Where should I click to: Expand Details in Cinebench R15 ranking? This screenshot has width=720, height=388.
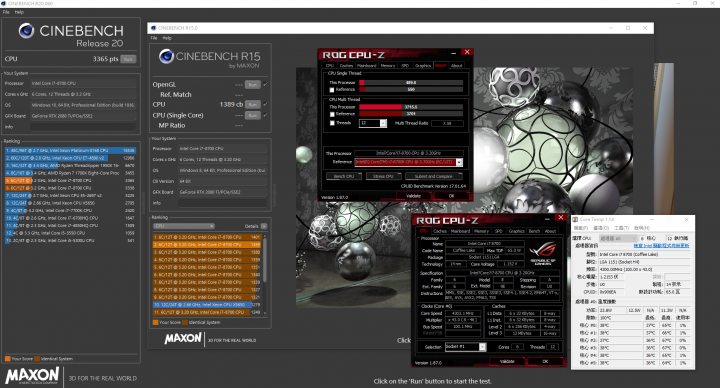click(x=264, y=226)
